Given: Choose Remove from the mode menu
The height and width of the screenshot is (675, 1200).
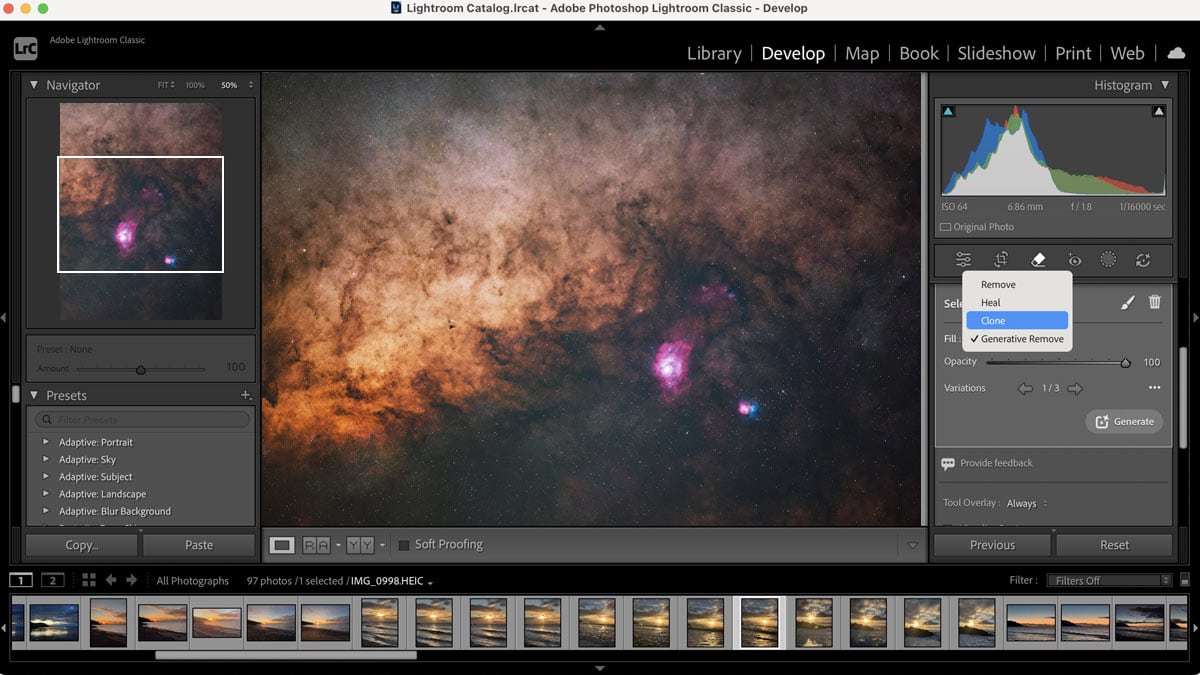Looking at the screenshot, I should [x=1017, y=285].
